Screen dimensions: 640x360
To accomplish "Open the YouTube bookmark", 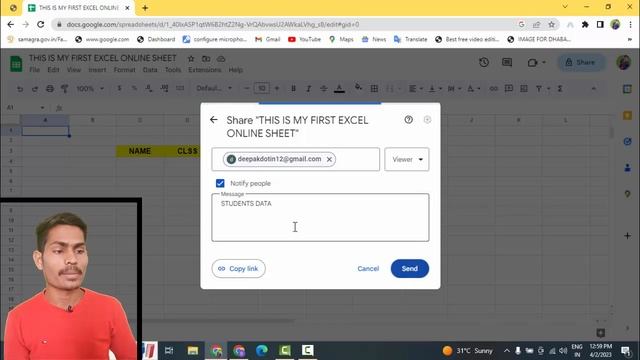I will tap(304, 39).
